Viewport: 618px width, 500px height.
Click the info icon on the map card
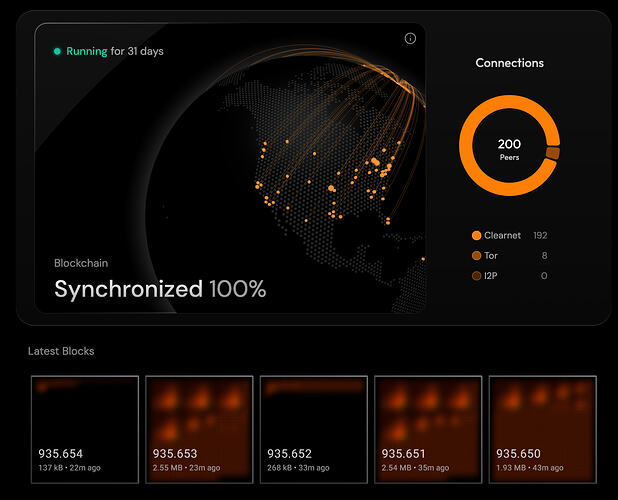[x=410, y=38]
